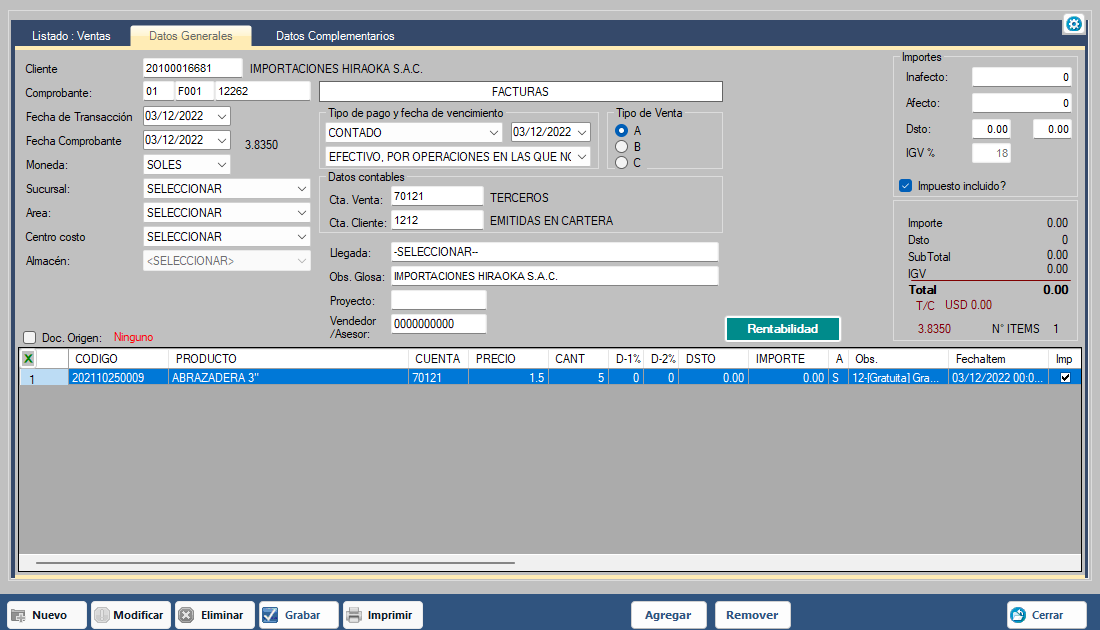Image resolution: width=1100 pixels, height=630 pixels.
Task: Open Fecha de Transacción date dropdown
Action: 222,116
